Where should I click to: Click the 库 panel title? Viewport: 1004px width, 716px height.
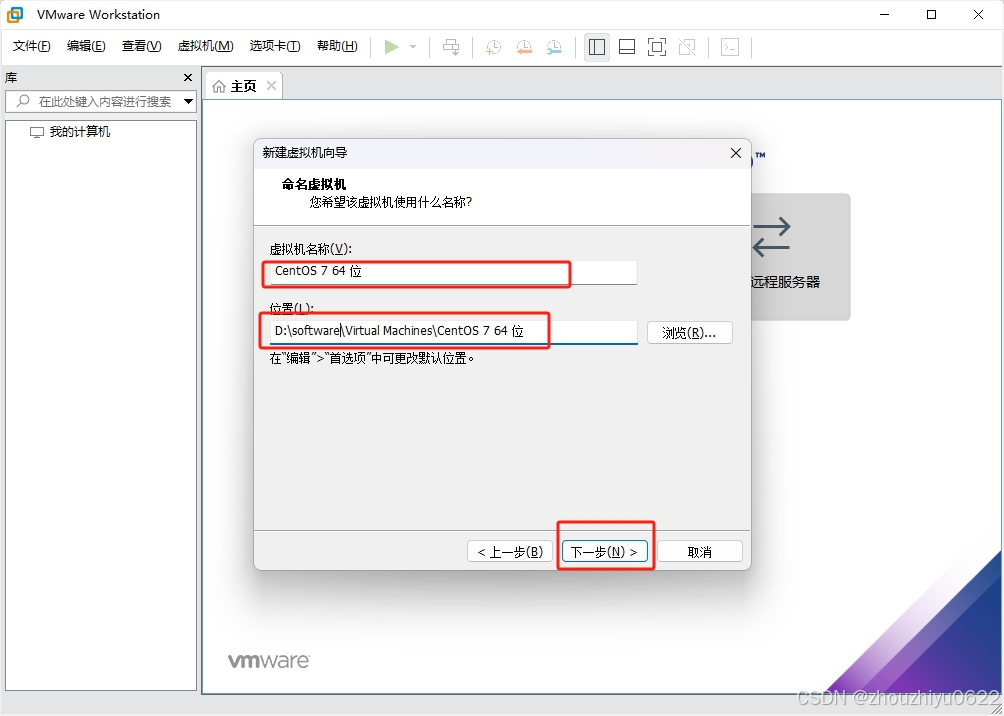[x=11, y=77]
